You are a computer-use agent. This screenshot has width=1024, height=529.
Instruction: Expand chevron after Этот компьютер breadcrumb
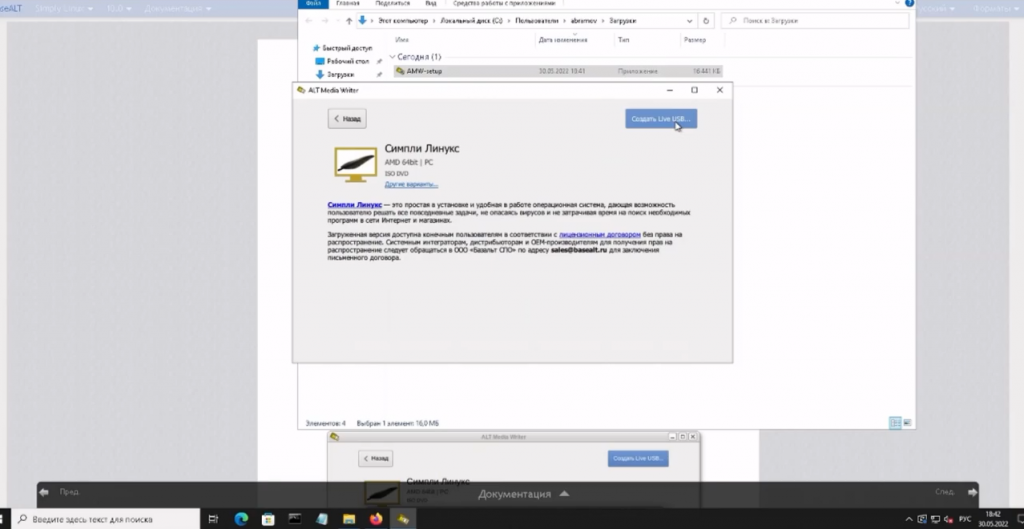(433, 21)
